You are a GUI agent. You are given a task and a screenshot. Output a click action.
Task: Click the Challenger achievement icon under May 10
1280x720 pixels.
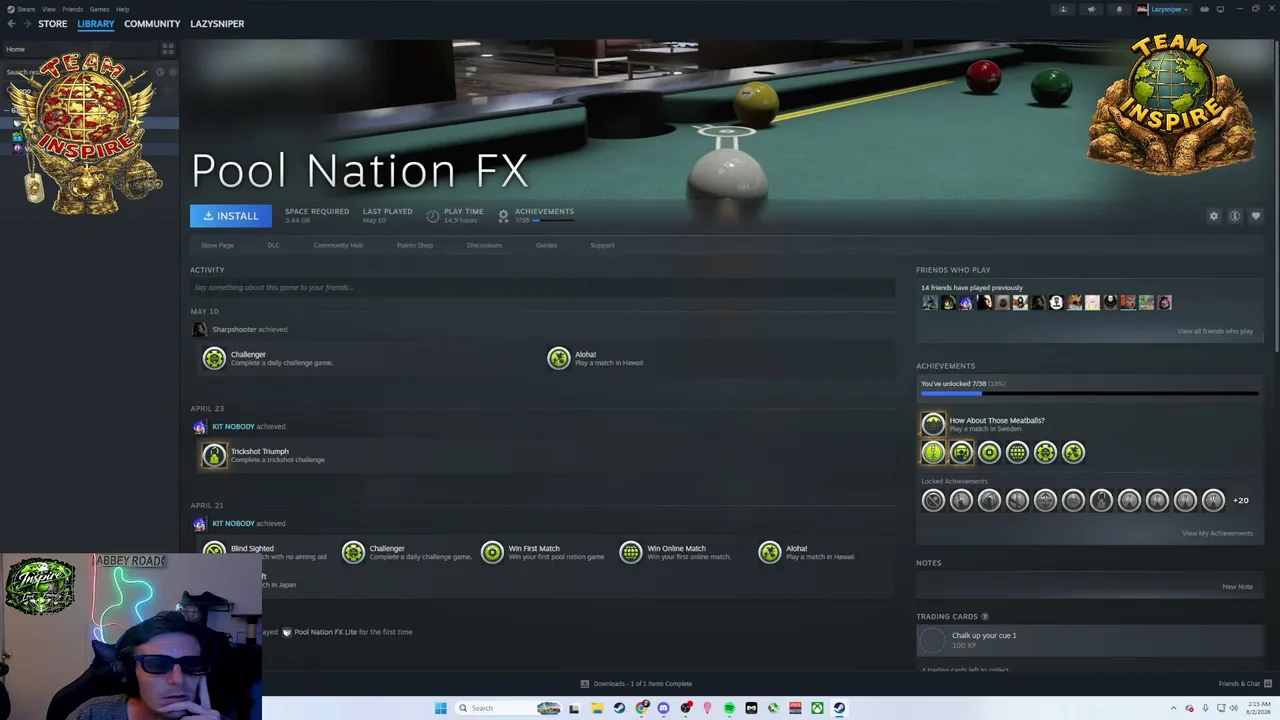pos(214,358)
